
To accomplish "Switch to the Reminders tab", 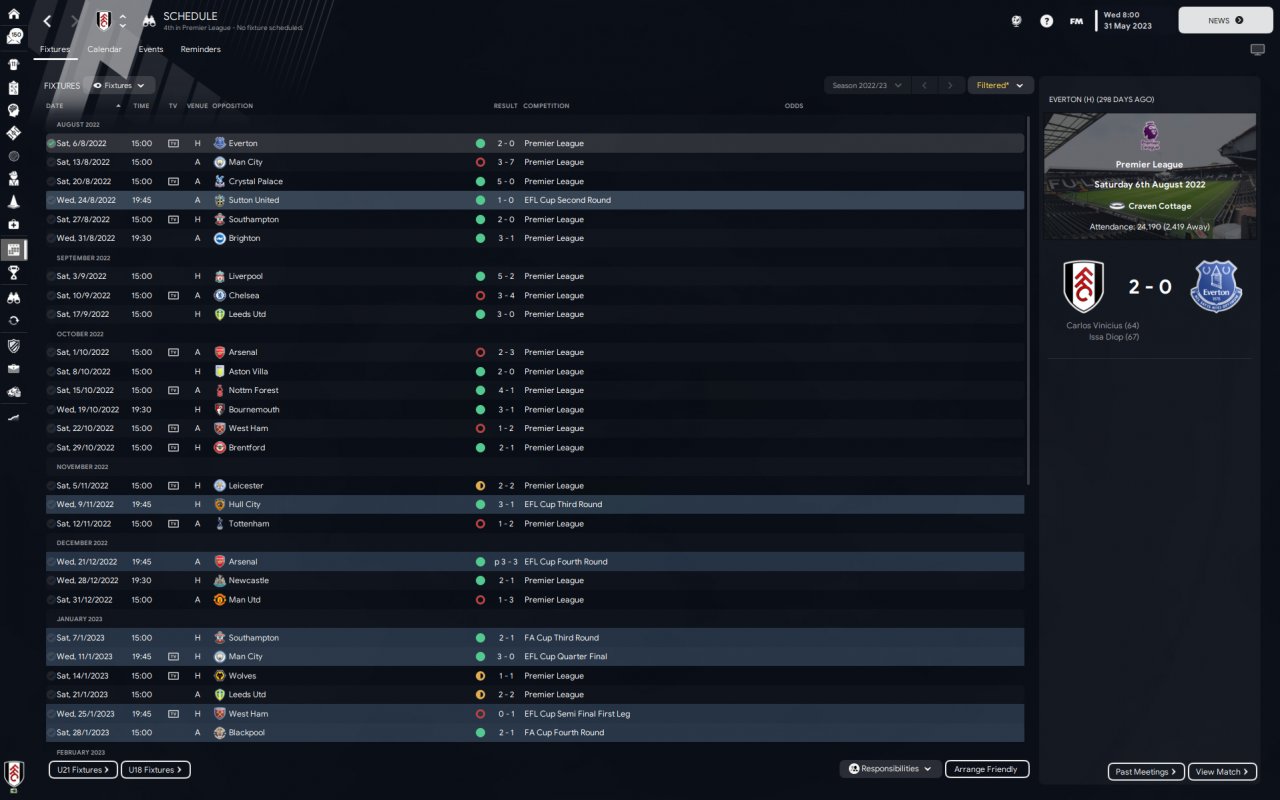I will tap(200, 49).
